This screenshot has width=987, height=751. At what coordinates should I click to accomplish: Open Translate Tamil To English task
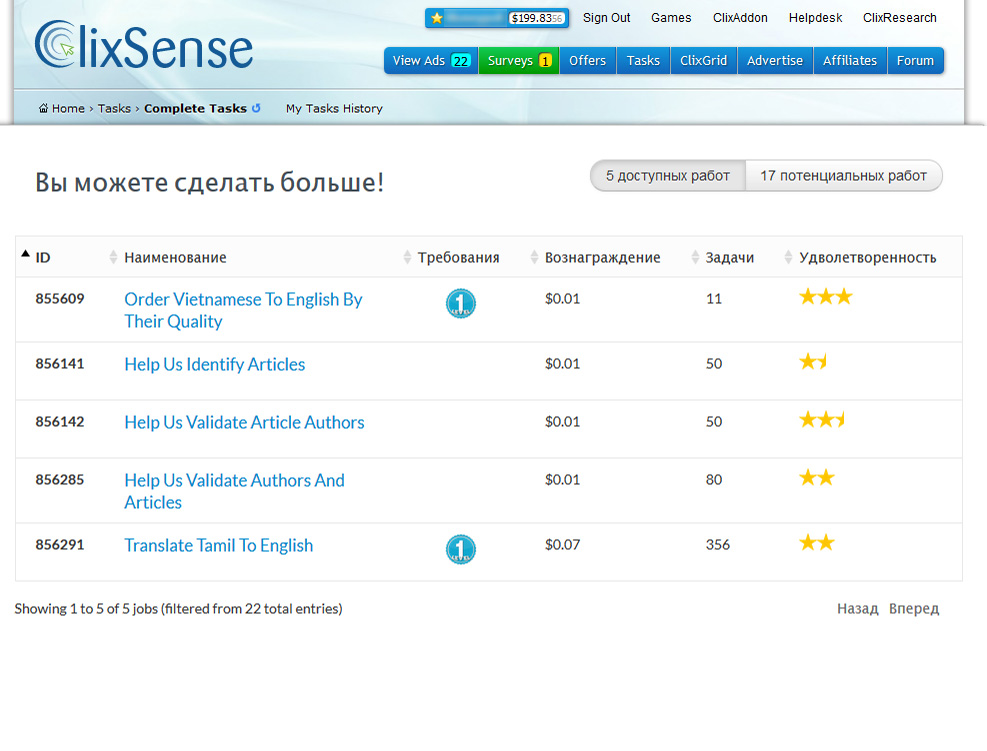tap(218, 545)
